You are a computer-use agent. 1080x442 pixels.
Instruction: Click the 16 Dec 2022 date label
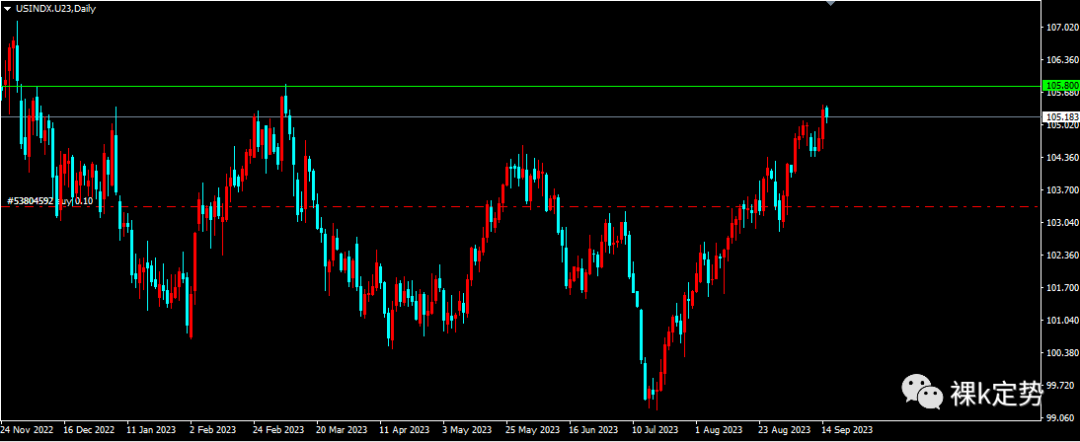coord(90,430)
